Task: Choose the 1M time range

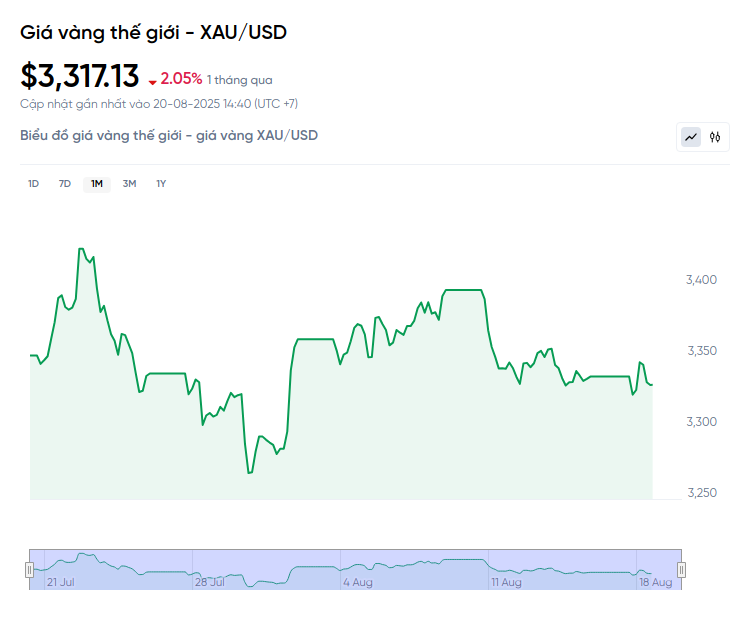Action: coord(97,183)
